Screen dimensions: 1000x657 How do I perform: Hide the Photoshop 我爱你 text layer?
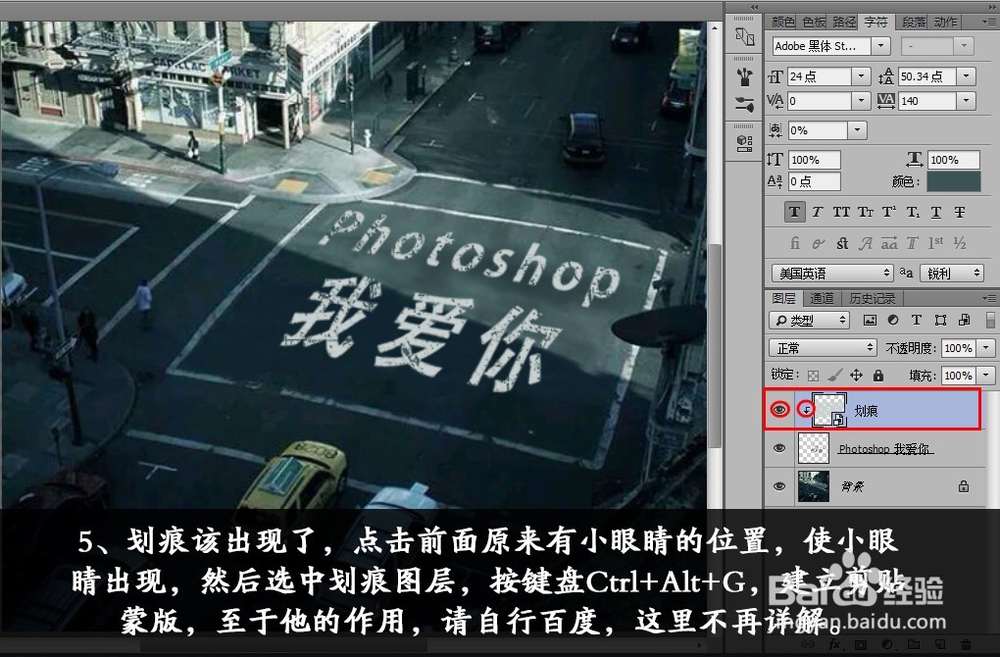pyautogui.click(x=779, y=448)
